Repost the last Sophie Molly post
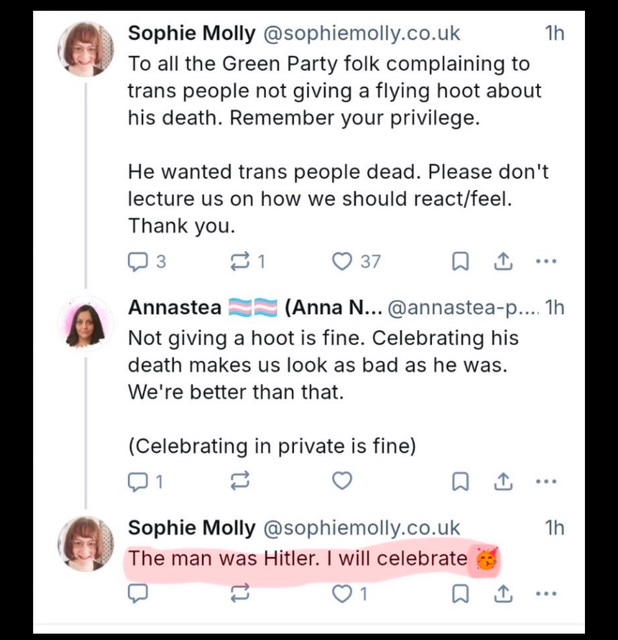Image resolution: width=618 pixels, height=640 pixels. coord(239,593)
